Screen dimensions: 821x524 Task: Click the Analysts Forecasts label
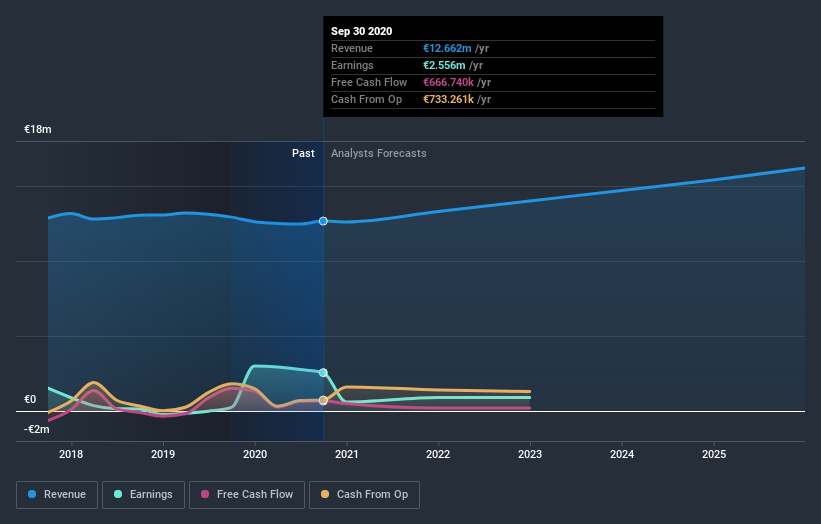click(379, 153)
